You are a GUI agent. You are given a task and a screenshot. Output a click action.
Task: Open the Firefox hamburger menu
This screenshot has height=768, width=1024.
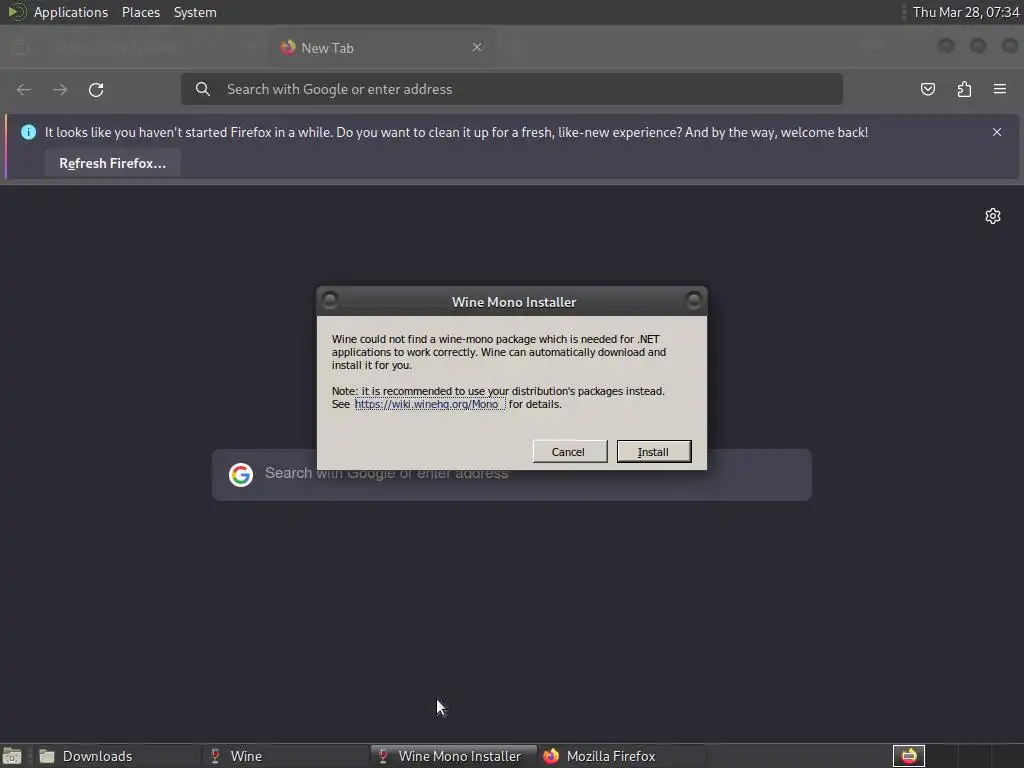coord(1000,89)
